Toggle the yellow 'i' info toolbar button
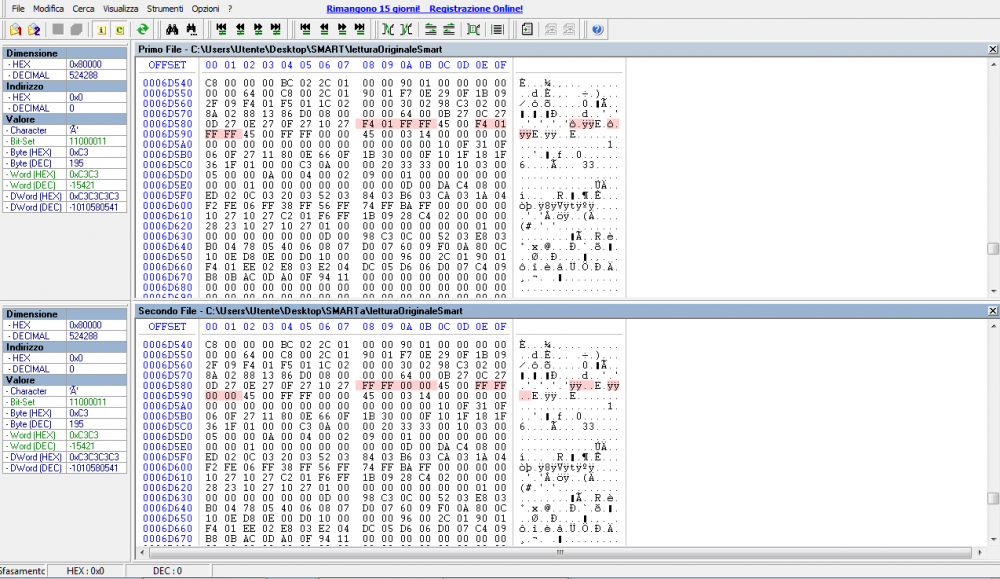This screenshot has width=1000, height=579. pyautogui.click(x=101, y=30)
